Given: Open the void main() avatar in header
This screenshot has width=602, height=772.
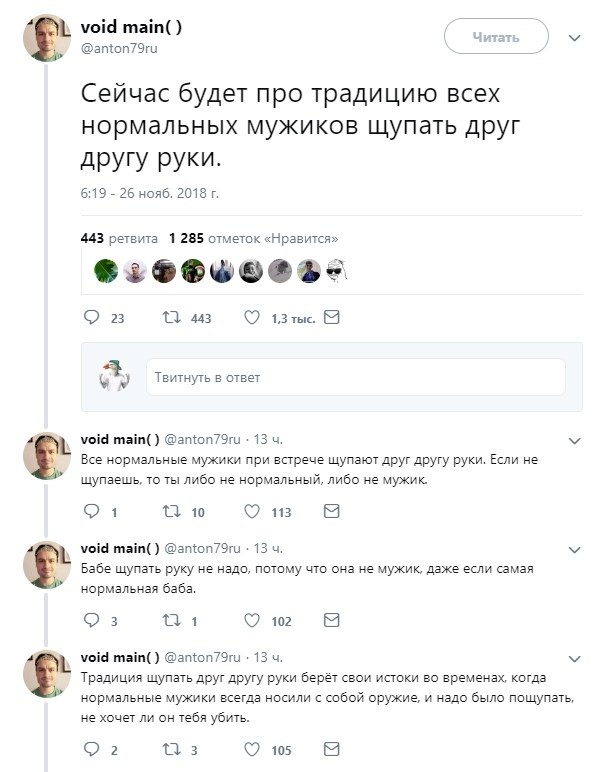Looking at the screenshot, I should [47, 39].
